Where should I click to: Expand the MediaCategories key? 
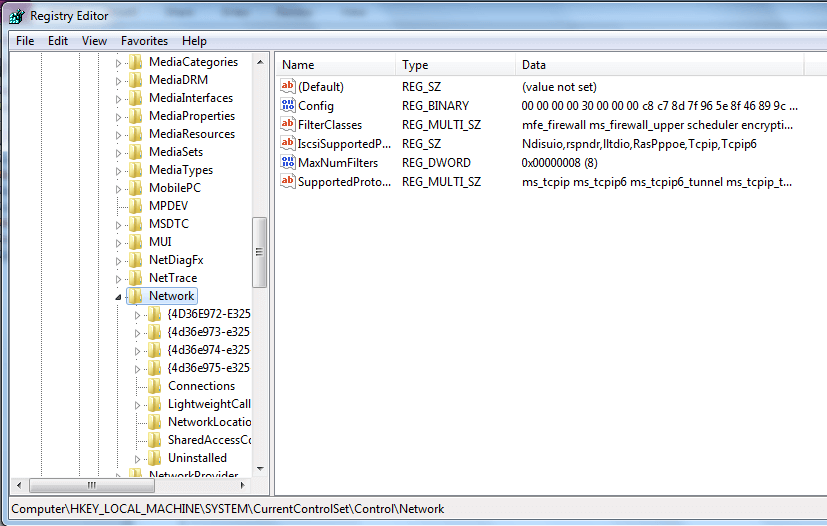click(x=118, y=63)
